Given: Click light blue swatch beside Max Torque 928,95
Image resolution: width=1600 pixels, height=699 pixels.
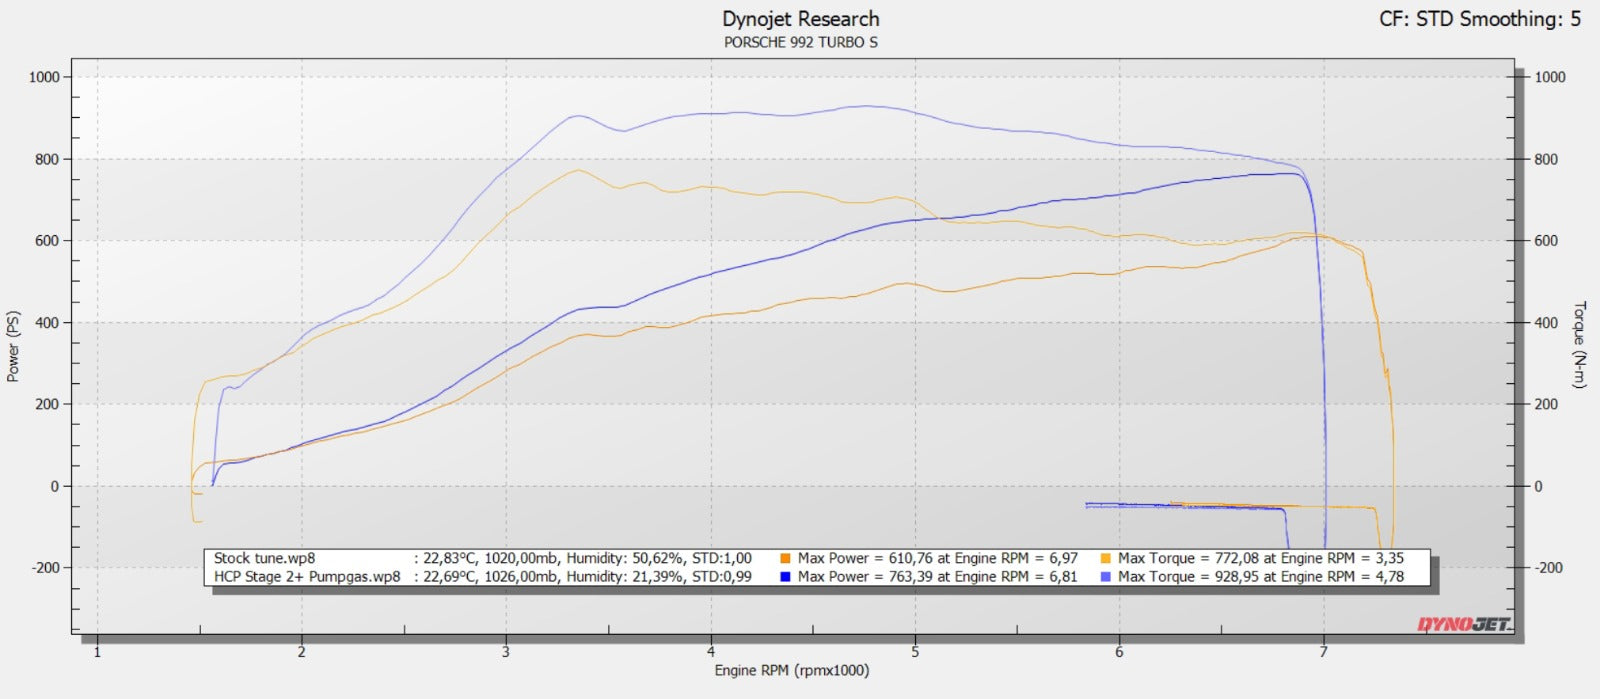Looking at the screenshot, I should [1105, 577].
